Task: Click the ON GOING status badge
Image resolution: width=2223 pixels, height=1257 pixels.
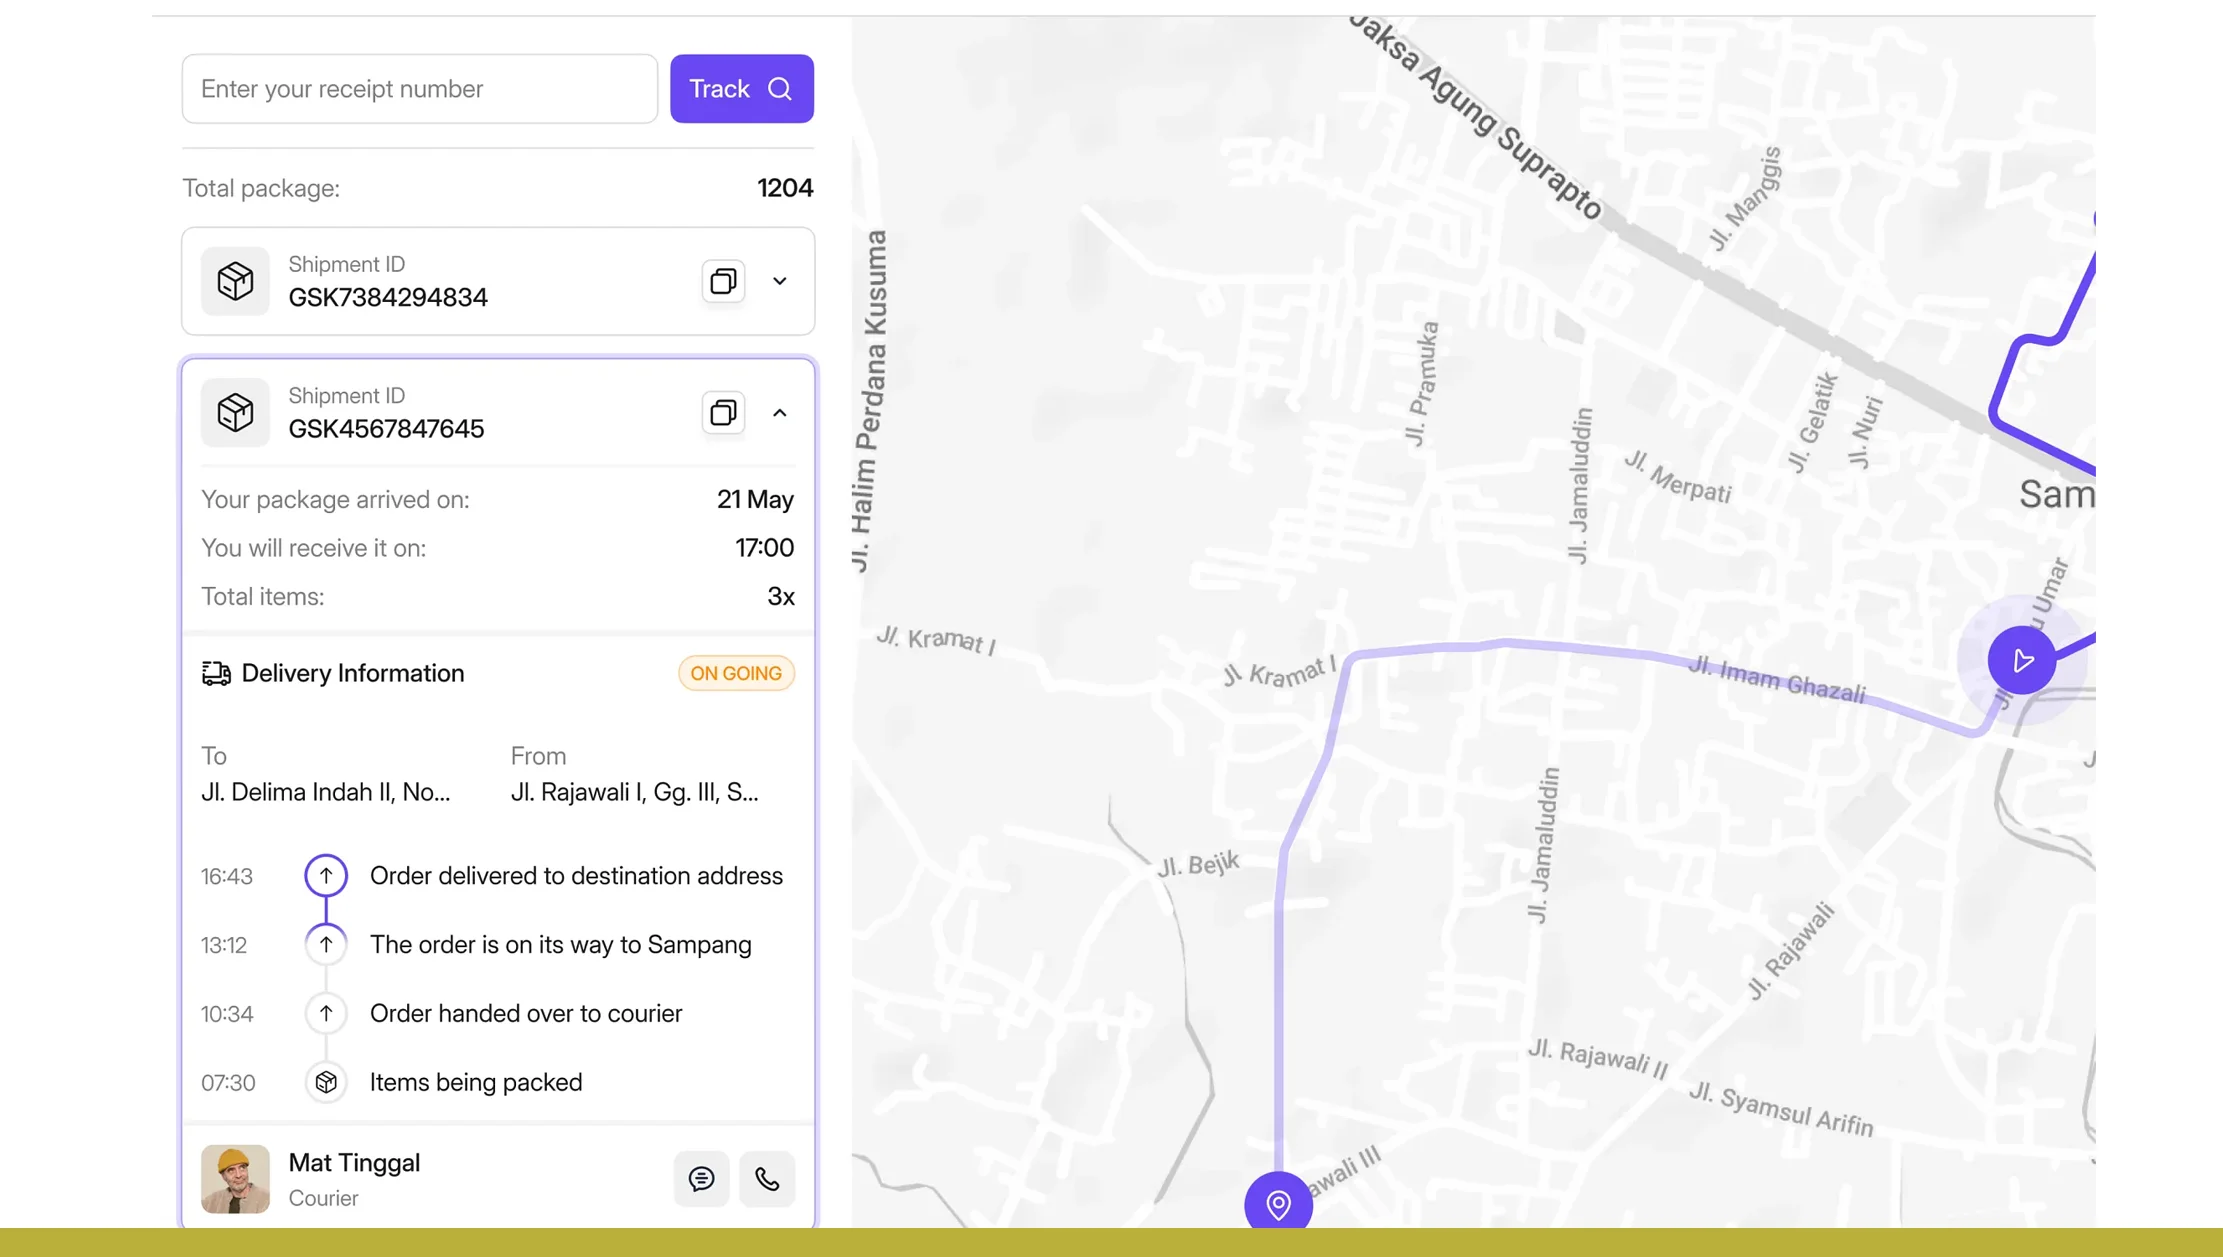Action: coord(735,673)
